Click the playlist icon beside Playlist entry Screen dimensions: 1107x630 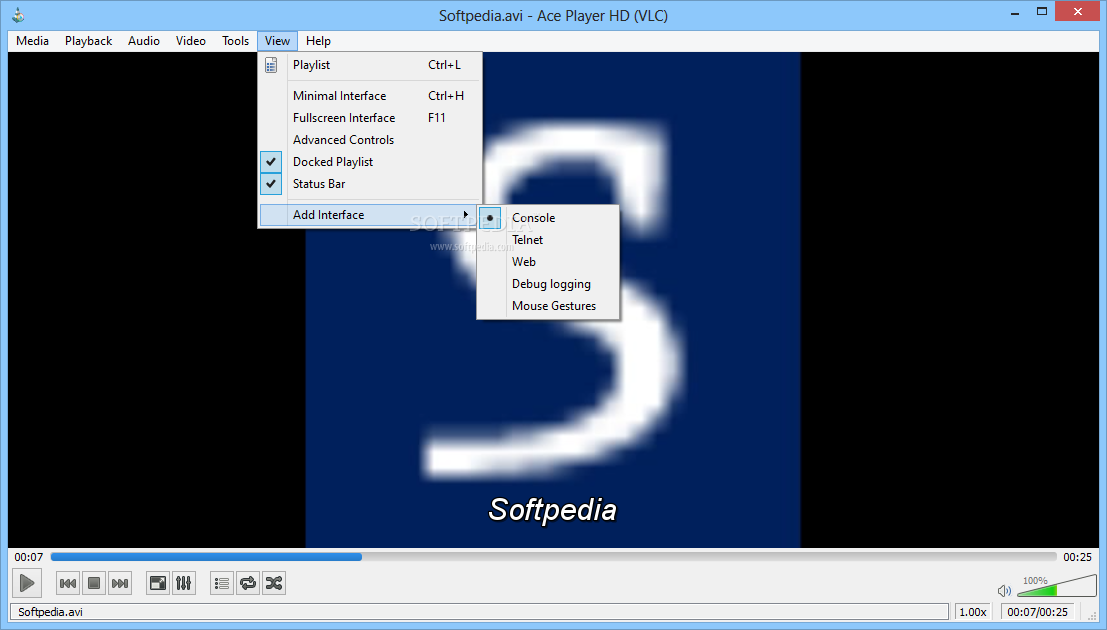pyautogui.click(x=271, y=65)
